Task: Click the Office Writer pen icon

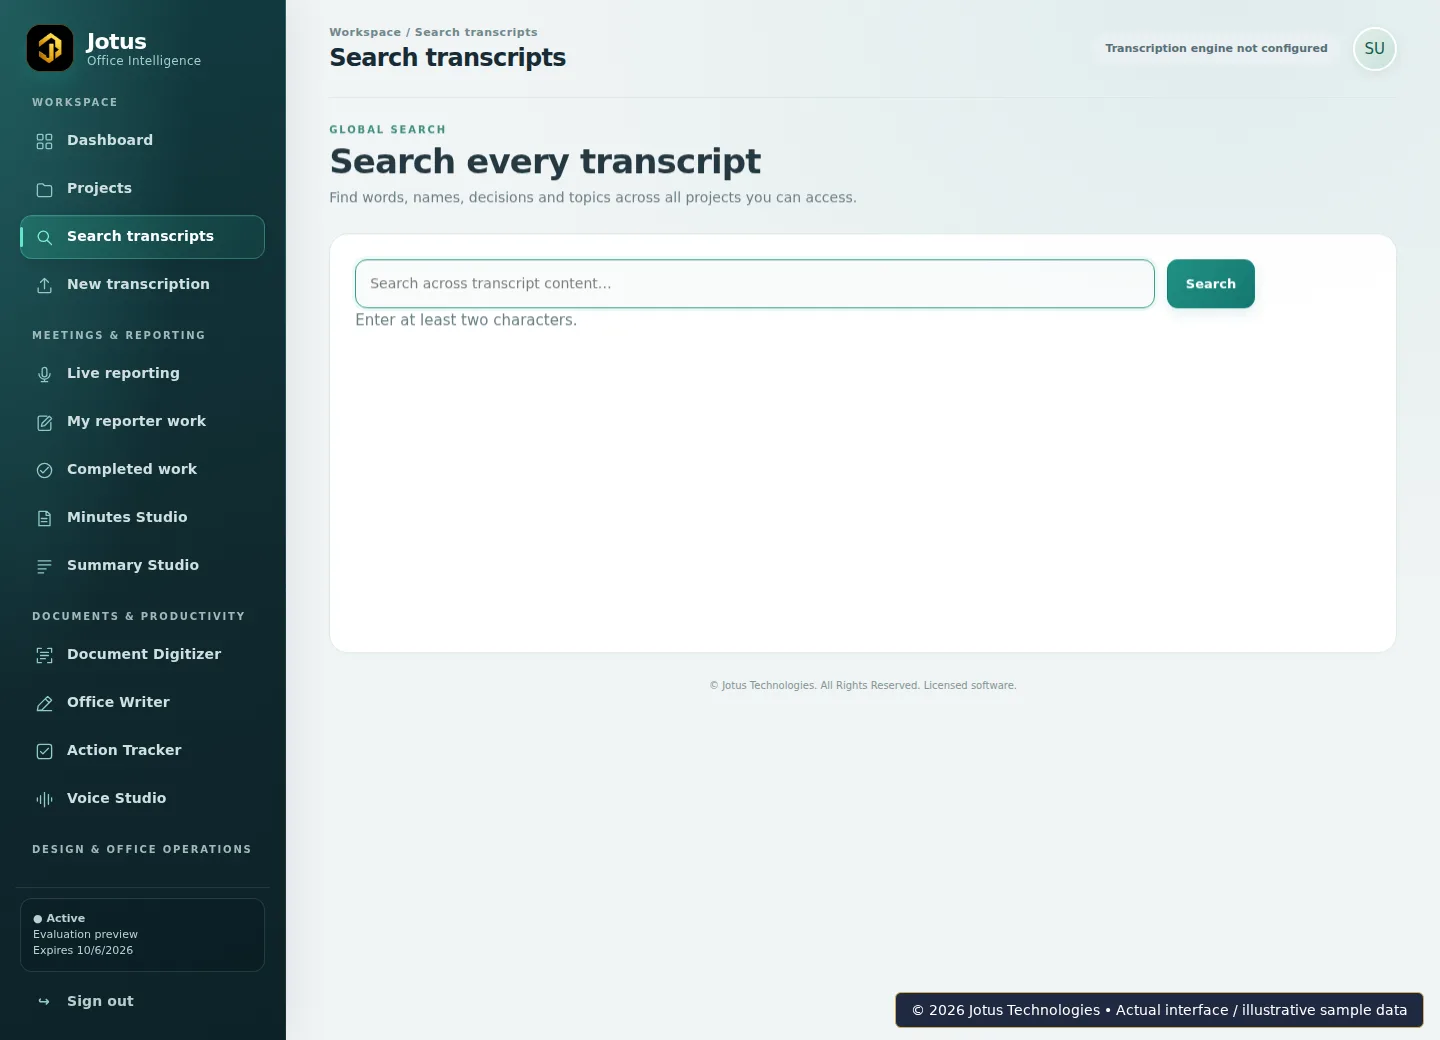Action: pos(44,703)
